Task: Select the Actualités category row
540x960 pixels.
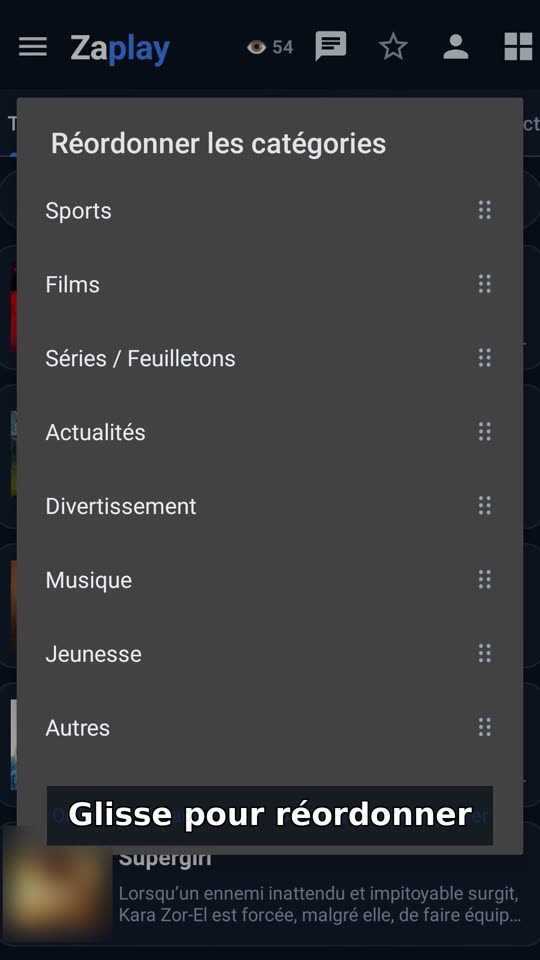Action: pyautogui.click(x=270, y=432)
